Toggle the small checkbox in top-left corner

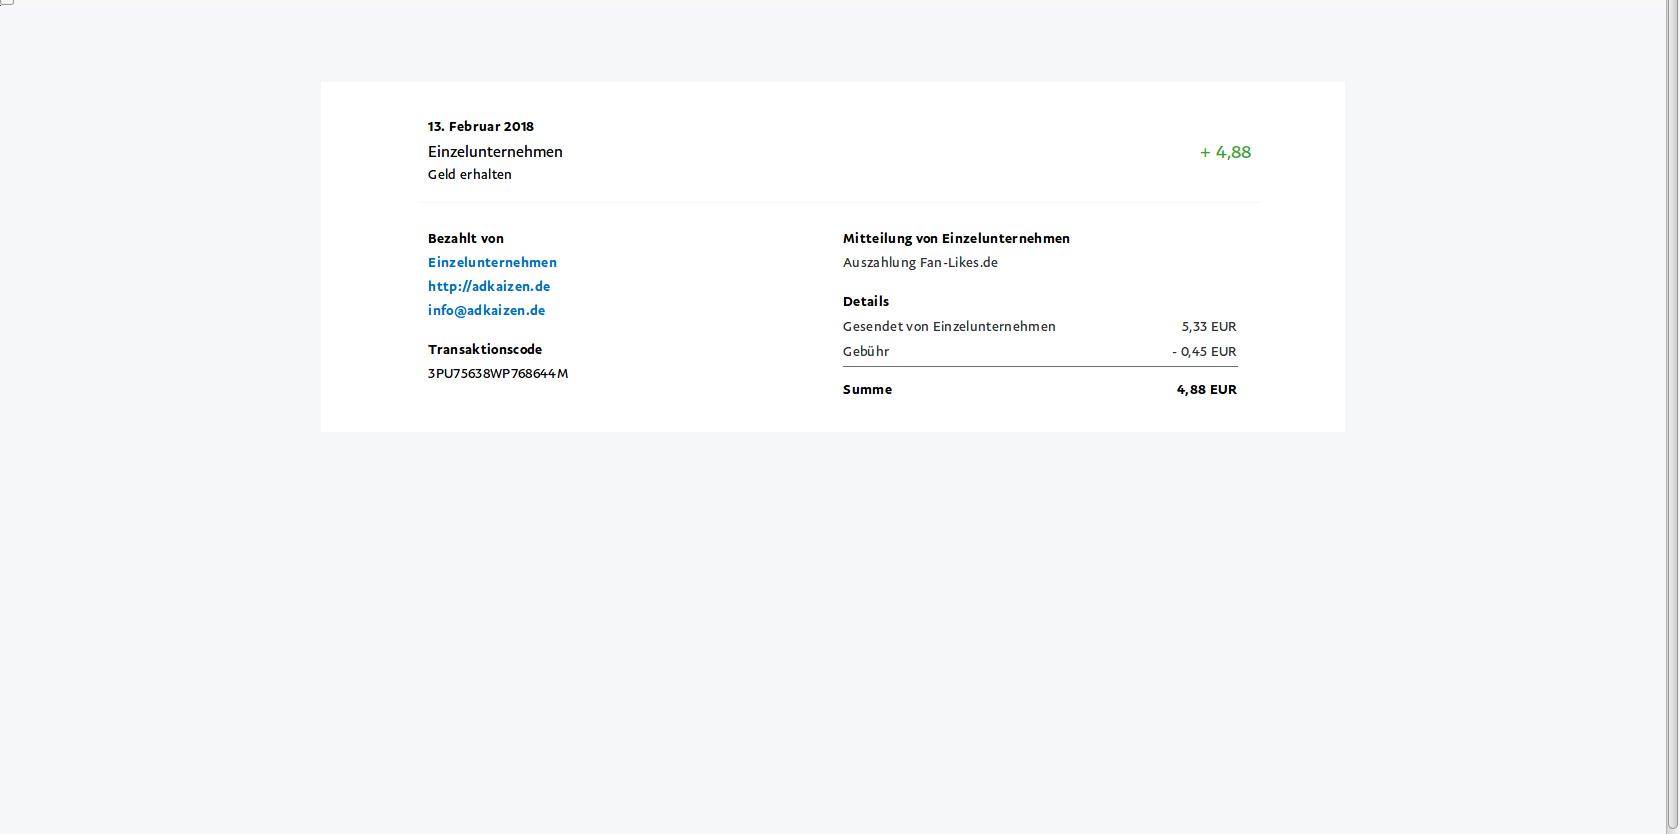pos(6,2)
